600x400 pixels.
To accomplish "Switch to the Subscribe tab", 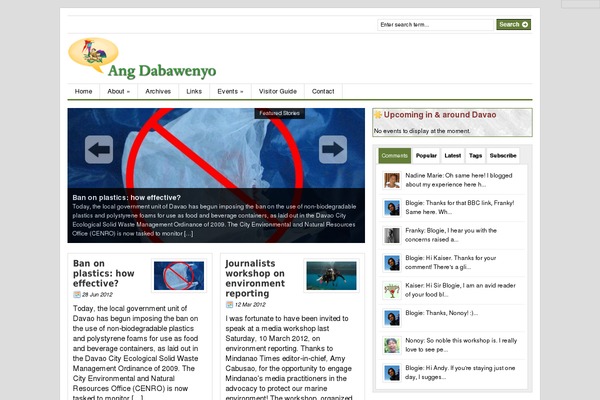I will click(x=503, y=156).
